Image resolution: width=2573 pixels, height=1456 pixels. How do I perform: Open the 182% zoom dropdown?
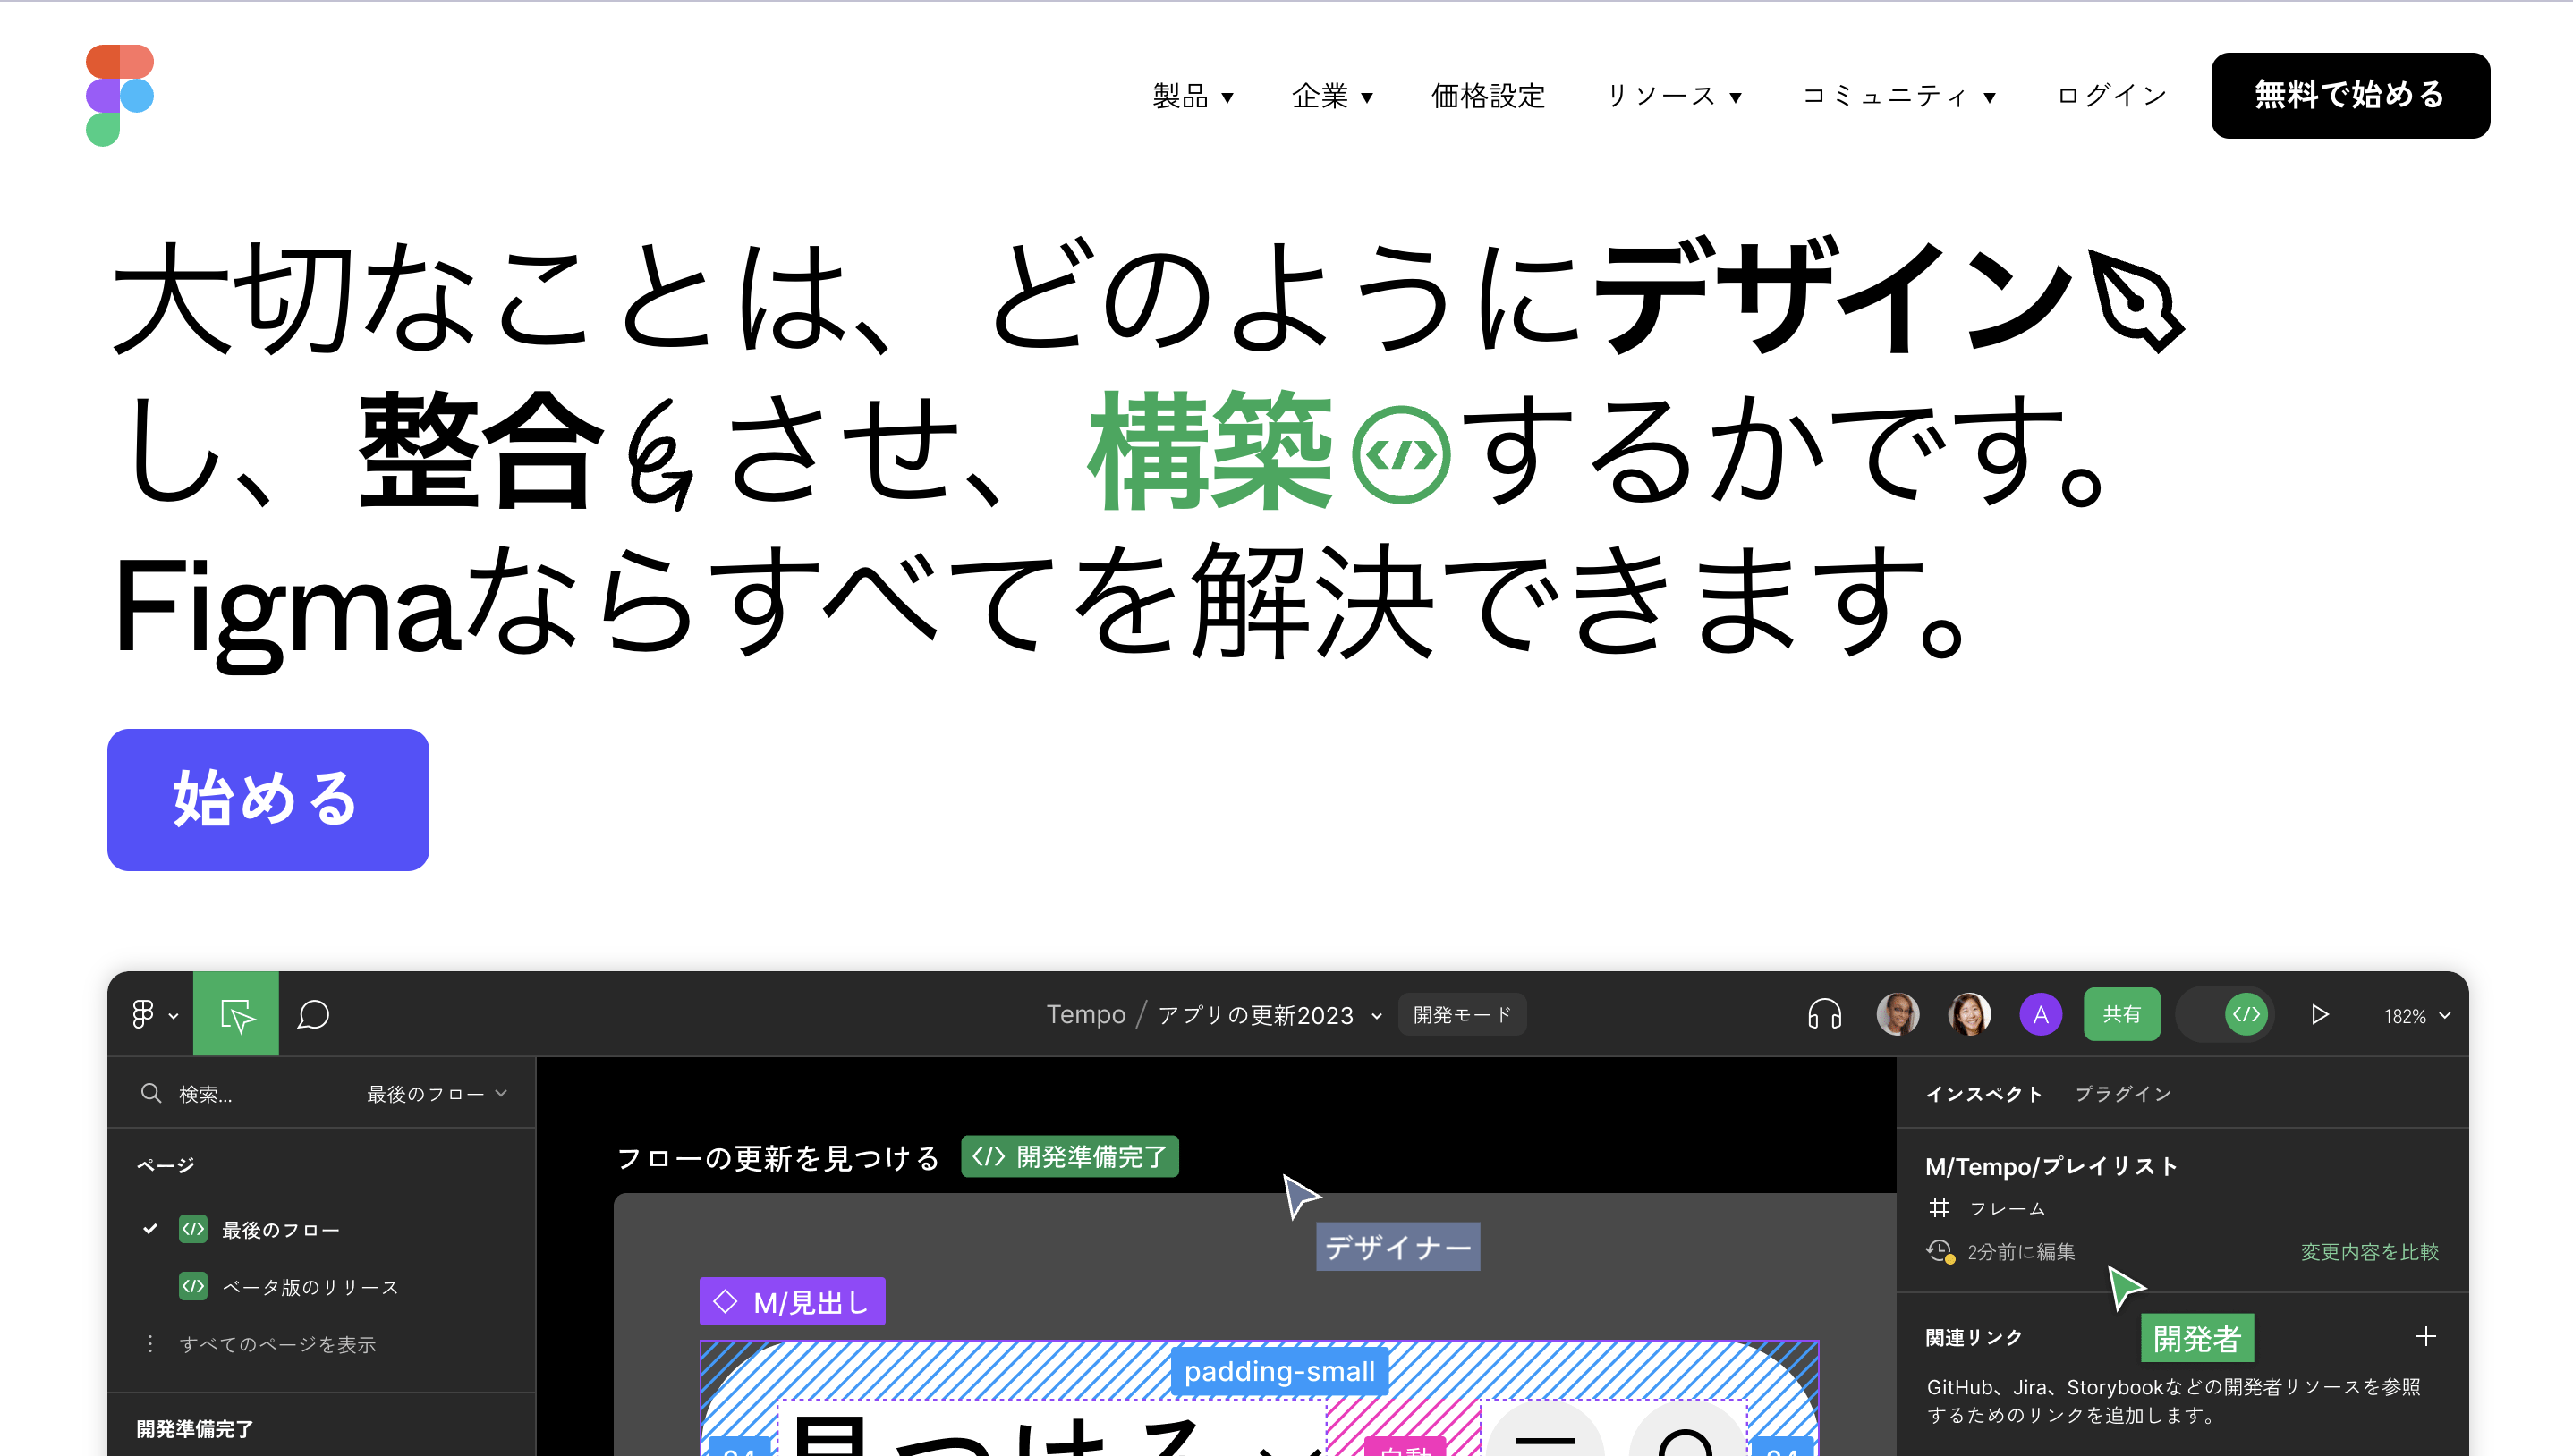click(x=2417, y=1016)
